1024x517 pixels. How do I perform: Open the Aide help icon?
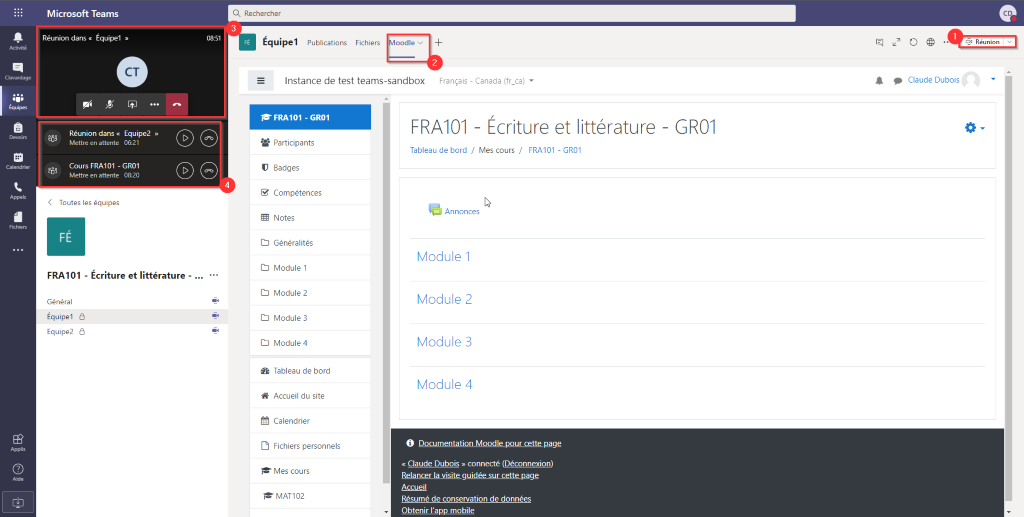click(18, 473)
